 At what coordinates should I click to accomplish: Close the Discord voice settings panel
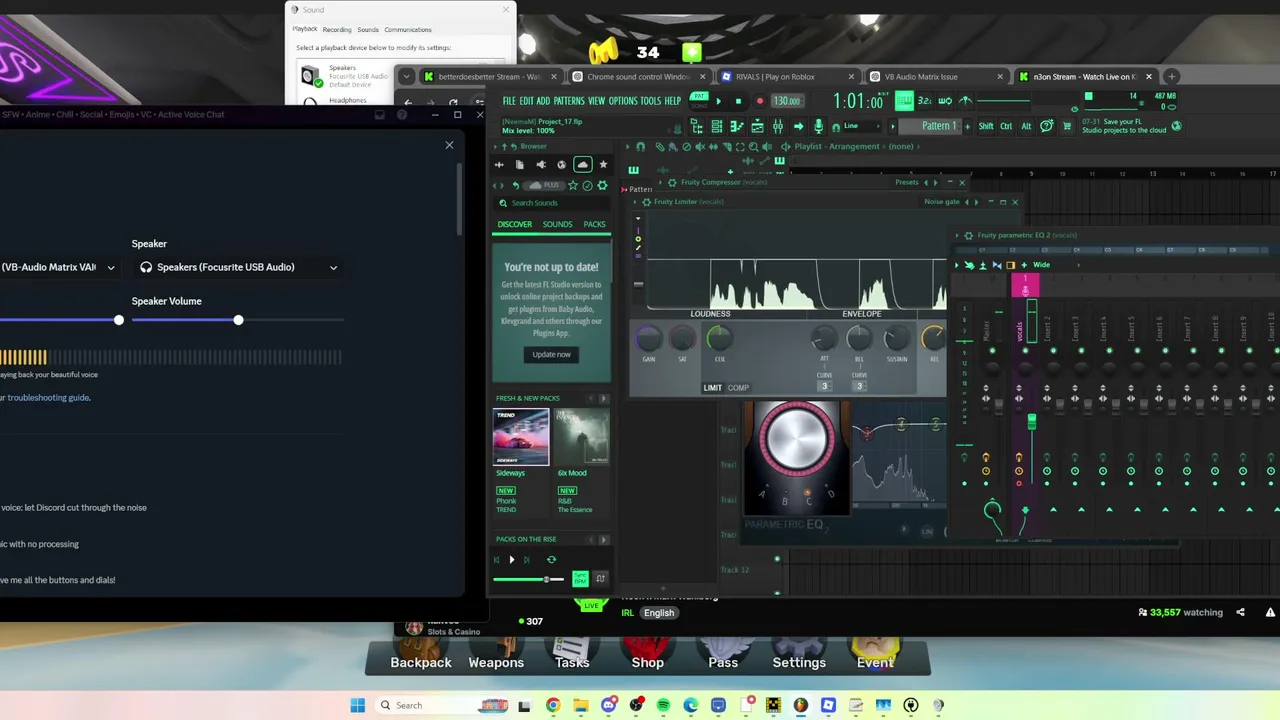449,145
